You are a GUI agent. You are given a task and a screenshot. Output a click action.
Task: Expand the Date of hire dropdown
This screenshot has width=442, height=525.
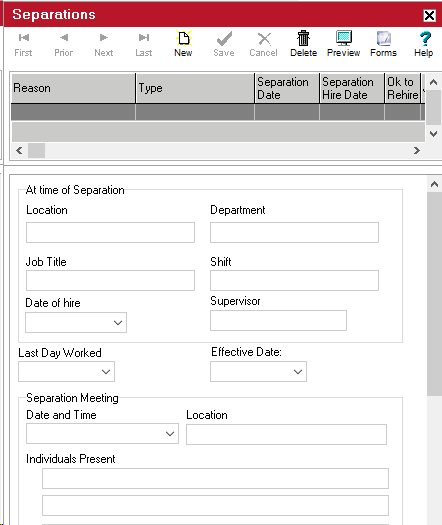coord(118,323)
